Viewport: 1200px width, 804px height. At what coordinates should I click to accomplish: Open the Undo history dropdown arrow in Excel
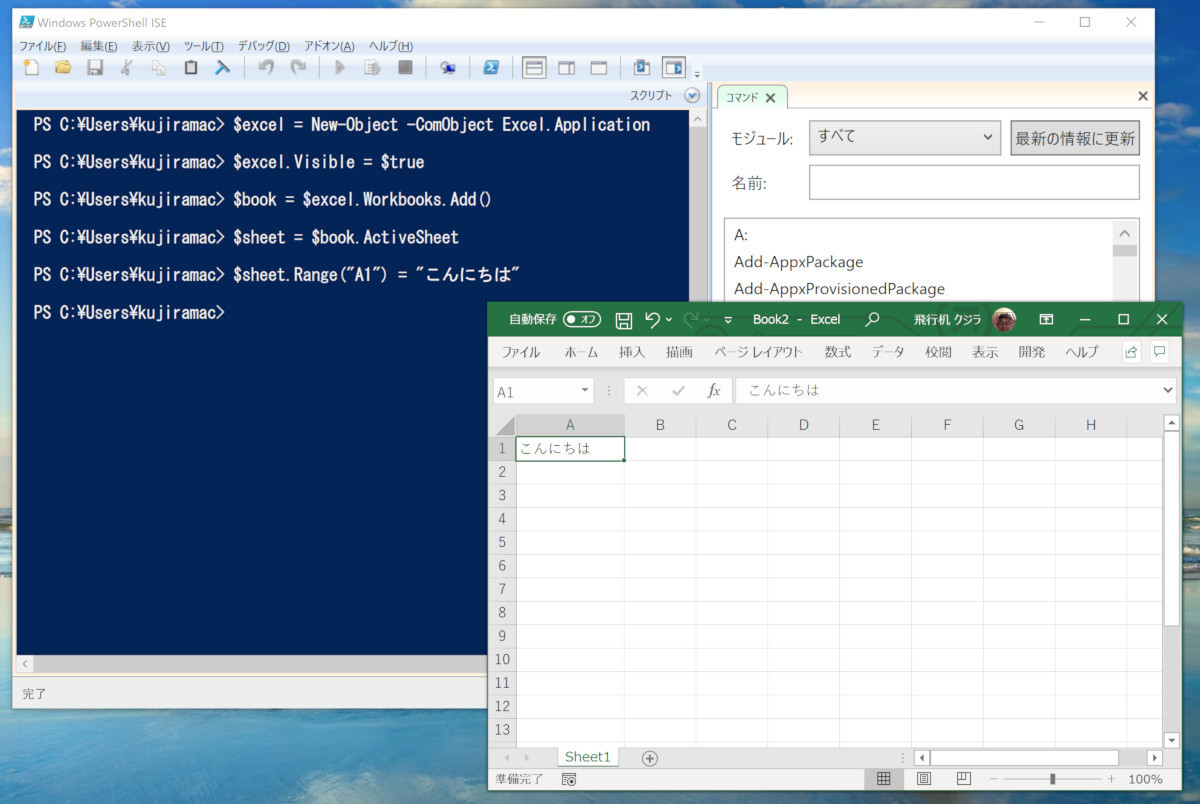tap(669, 320)
